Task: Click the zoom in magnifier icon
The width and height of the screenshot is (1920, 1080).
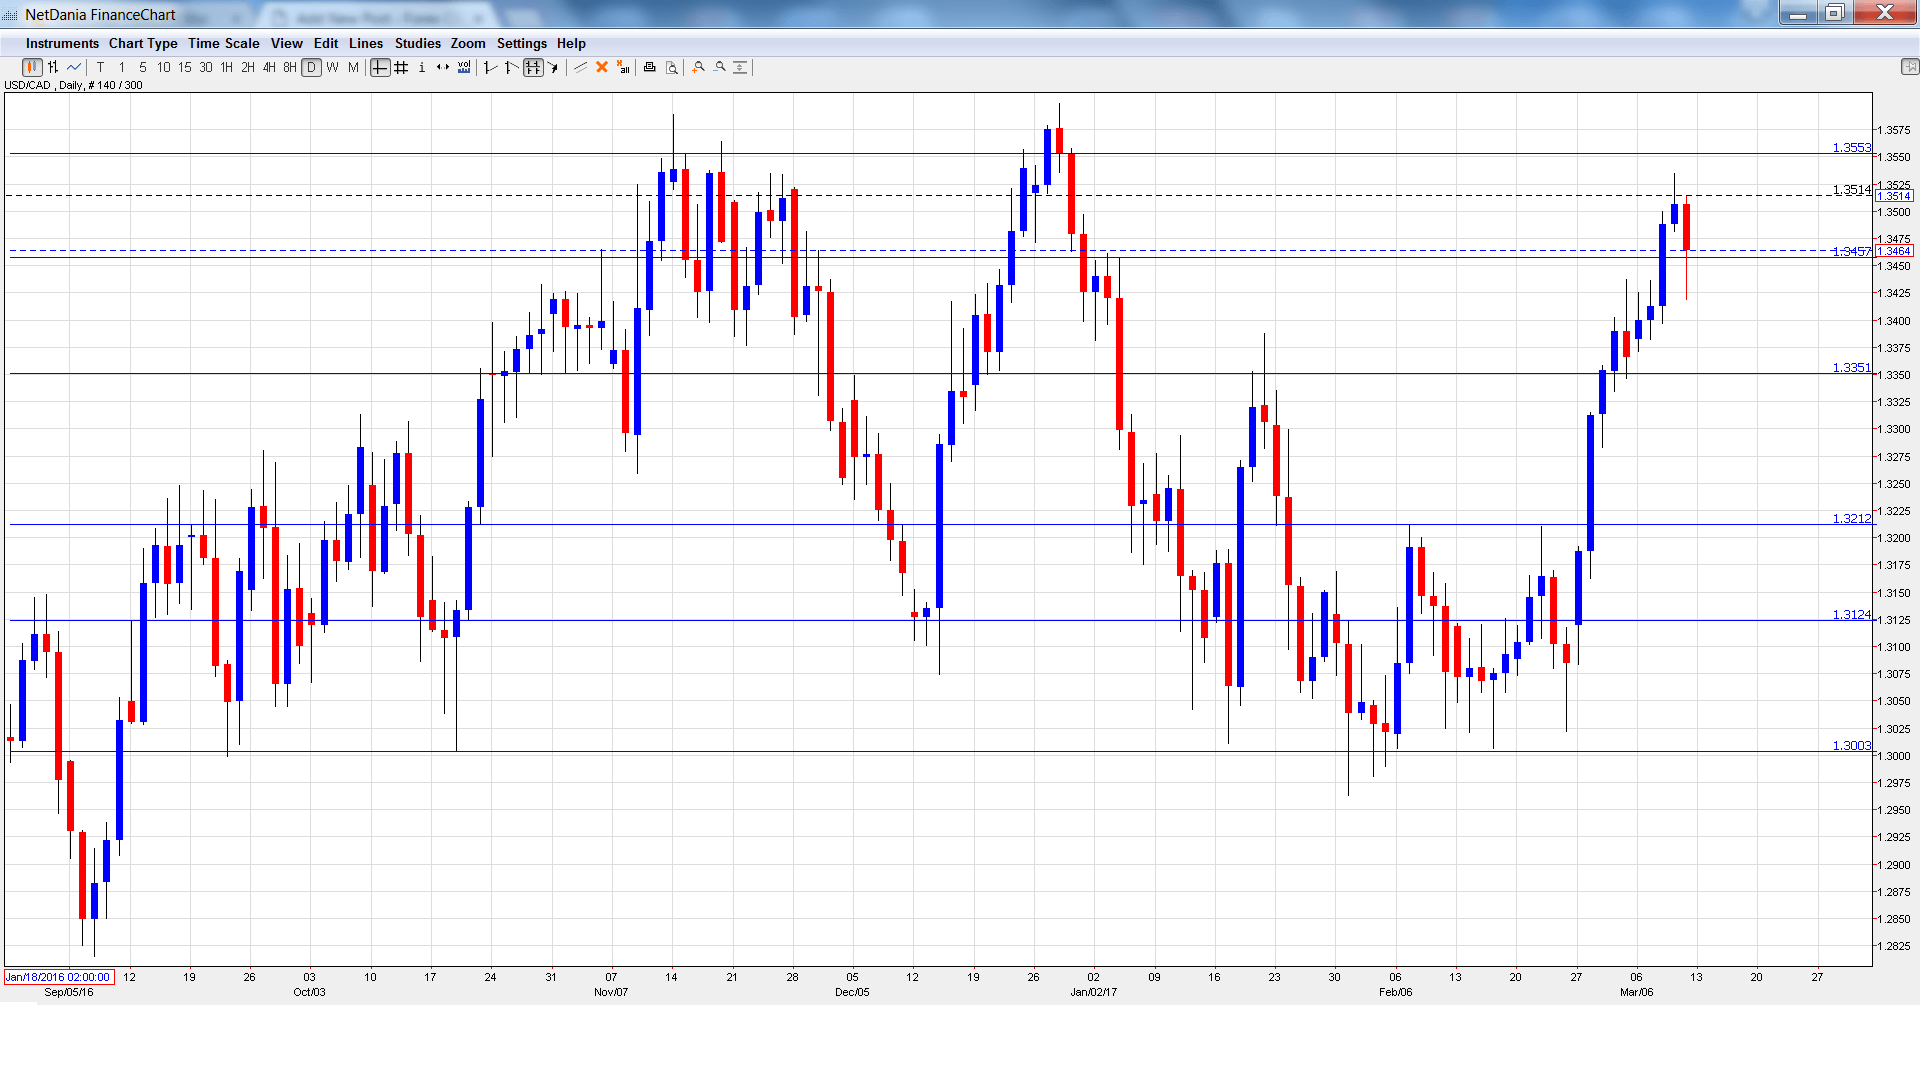Action: coord(698,68)
